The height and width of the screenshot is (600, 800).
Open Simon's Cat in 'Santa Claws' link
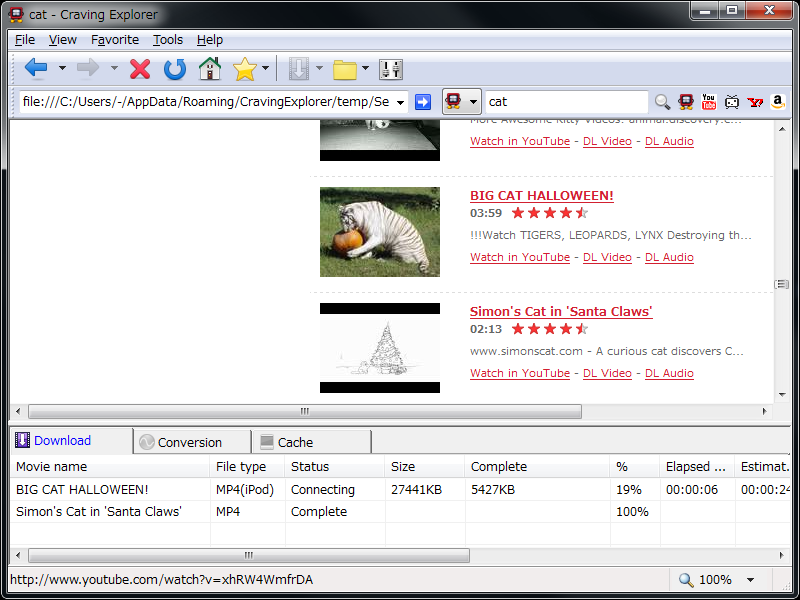point(561,311)
